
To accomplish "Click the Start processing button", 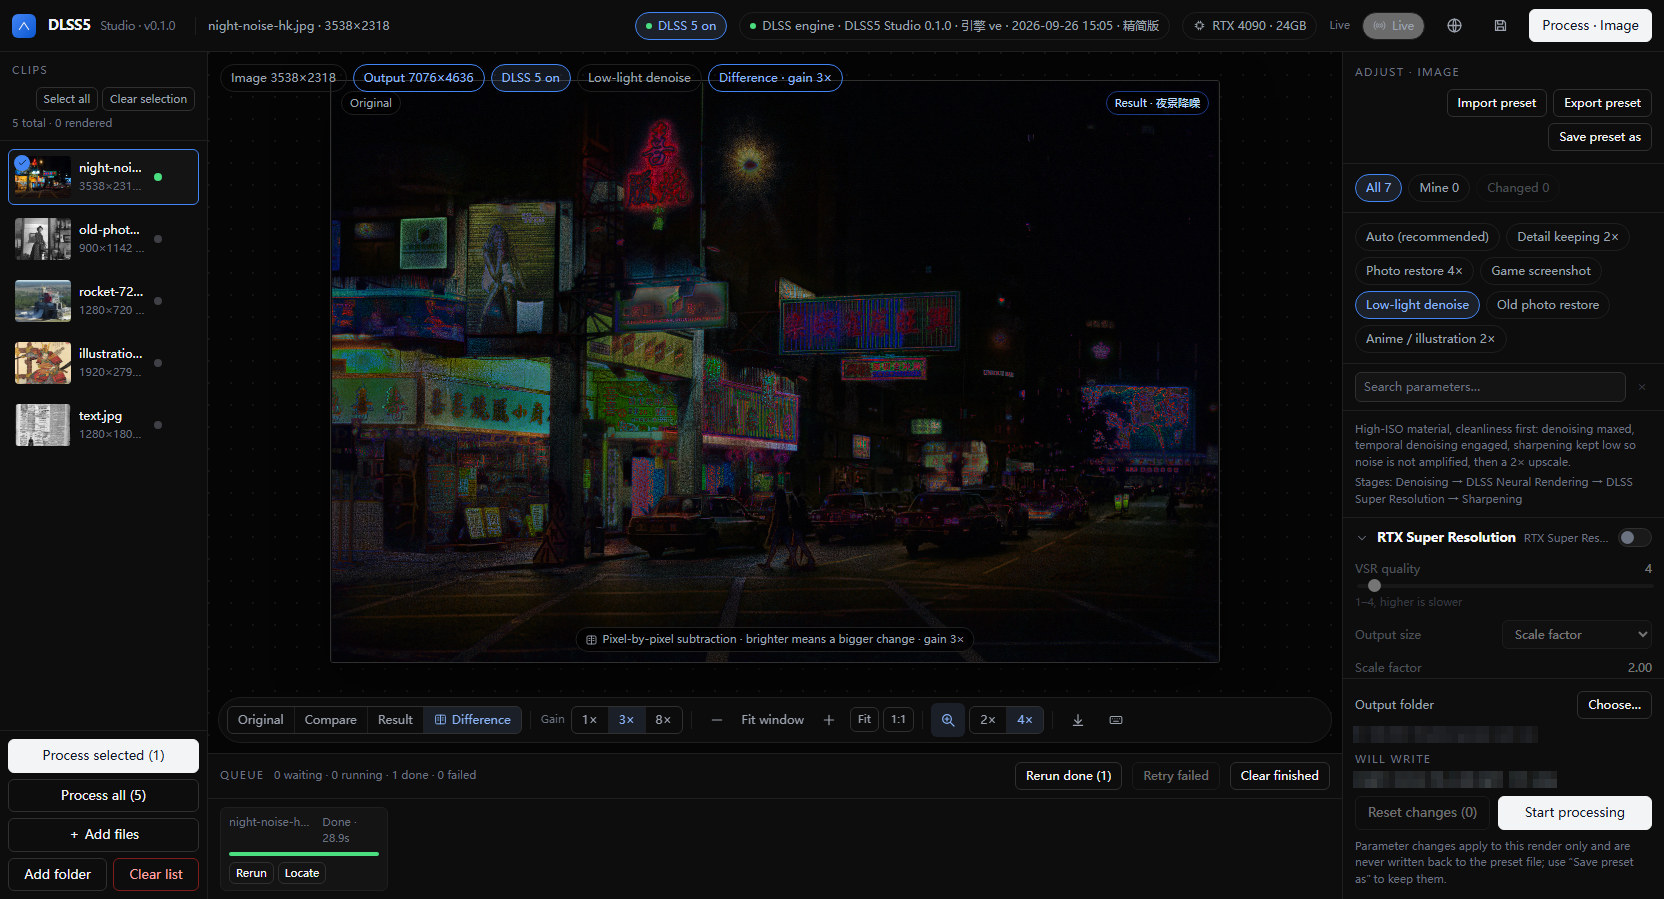I will pos(1574,813).
